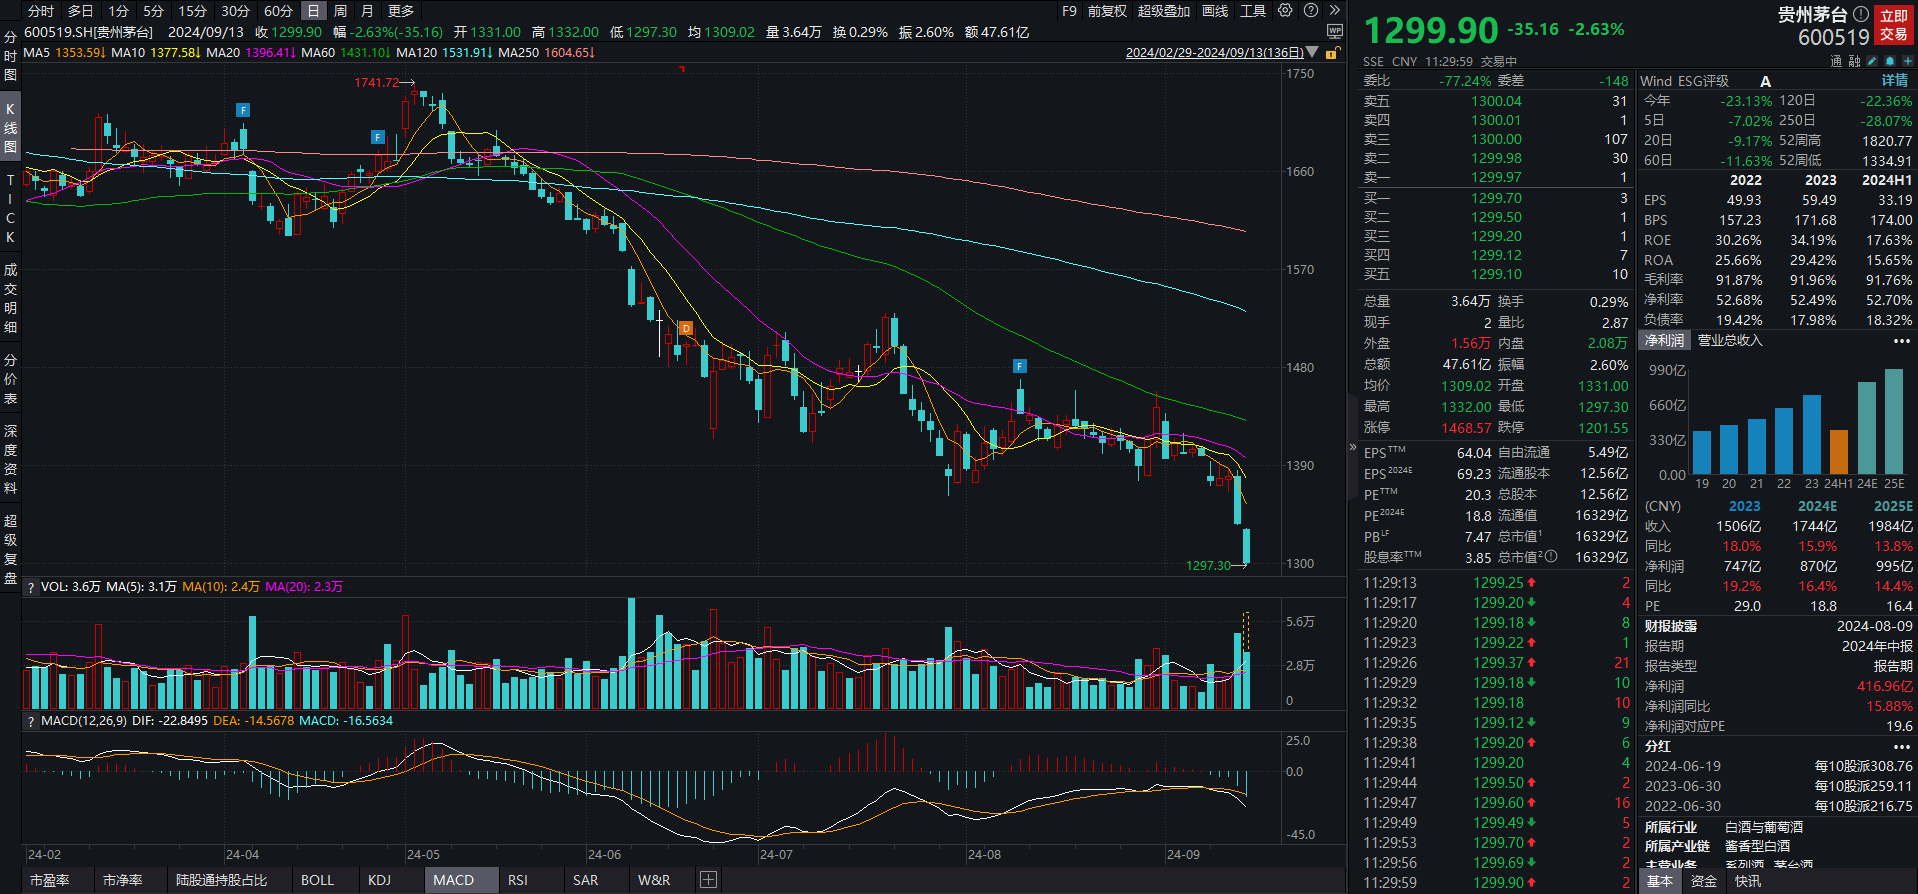Open 超级复盘 sidebar tab
The height and width of the screenshot is (894, 1918).
click(x=10, y=549)
